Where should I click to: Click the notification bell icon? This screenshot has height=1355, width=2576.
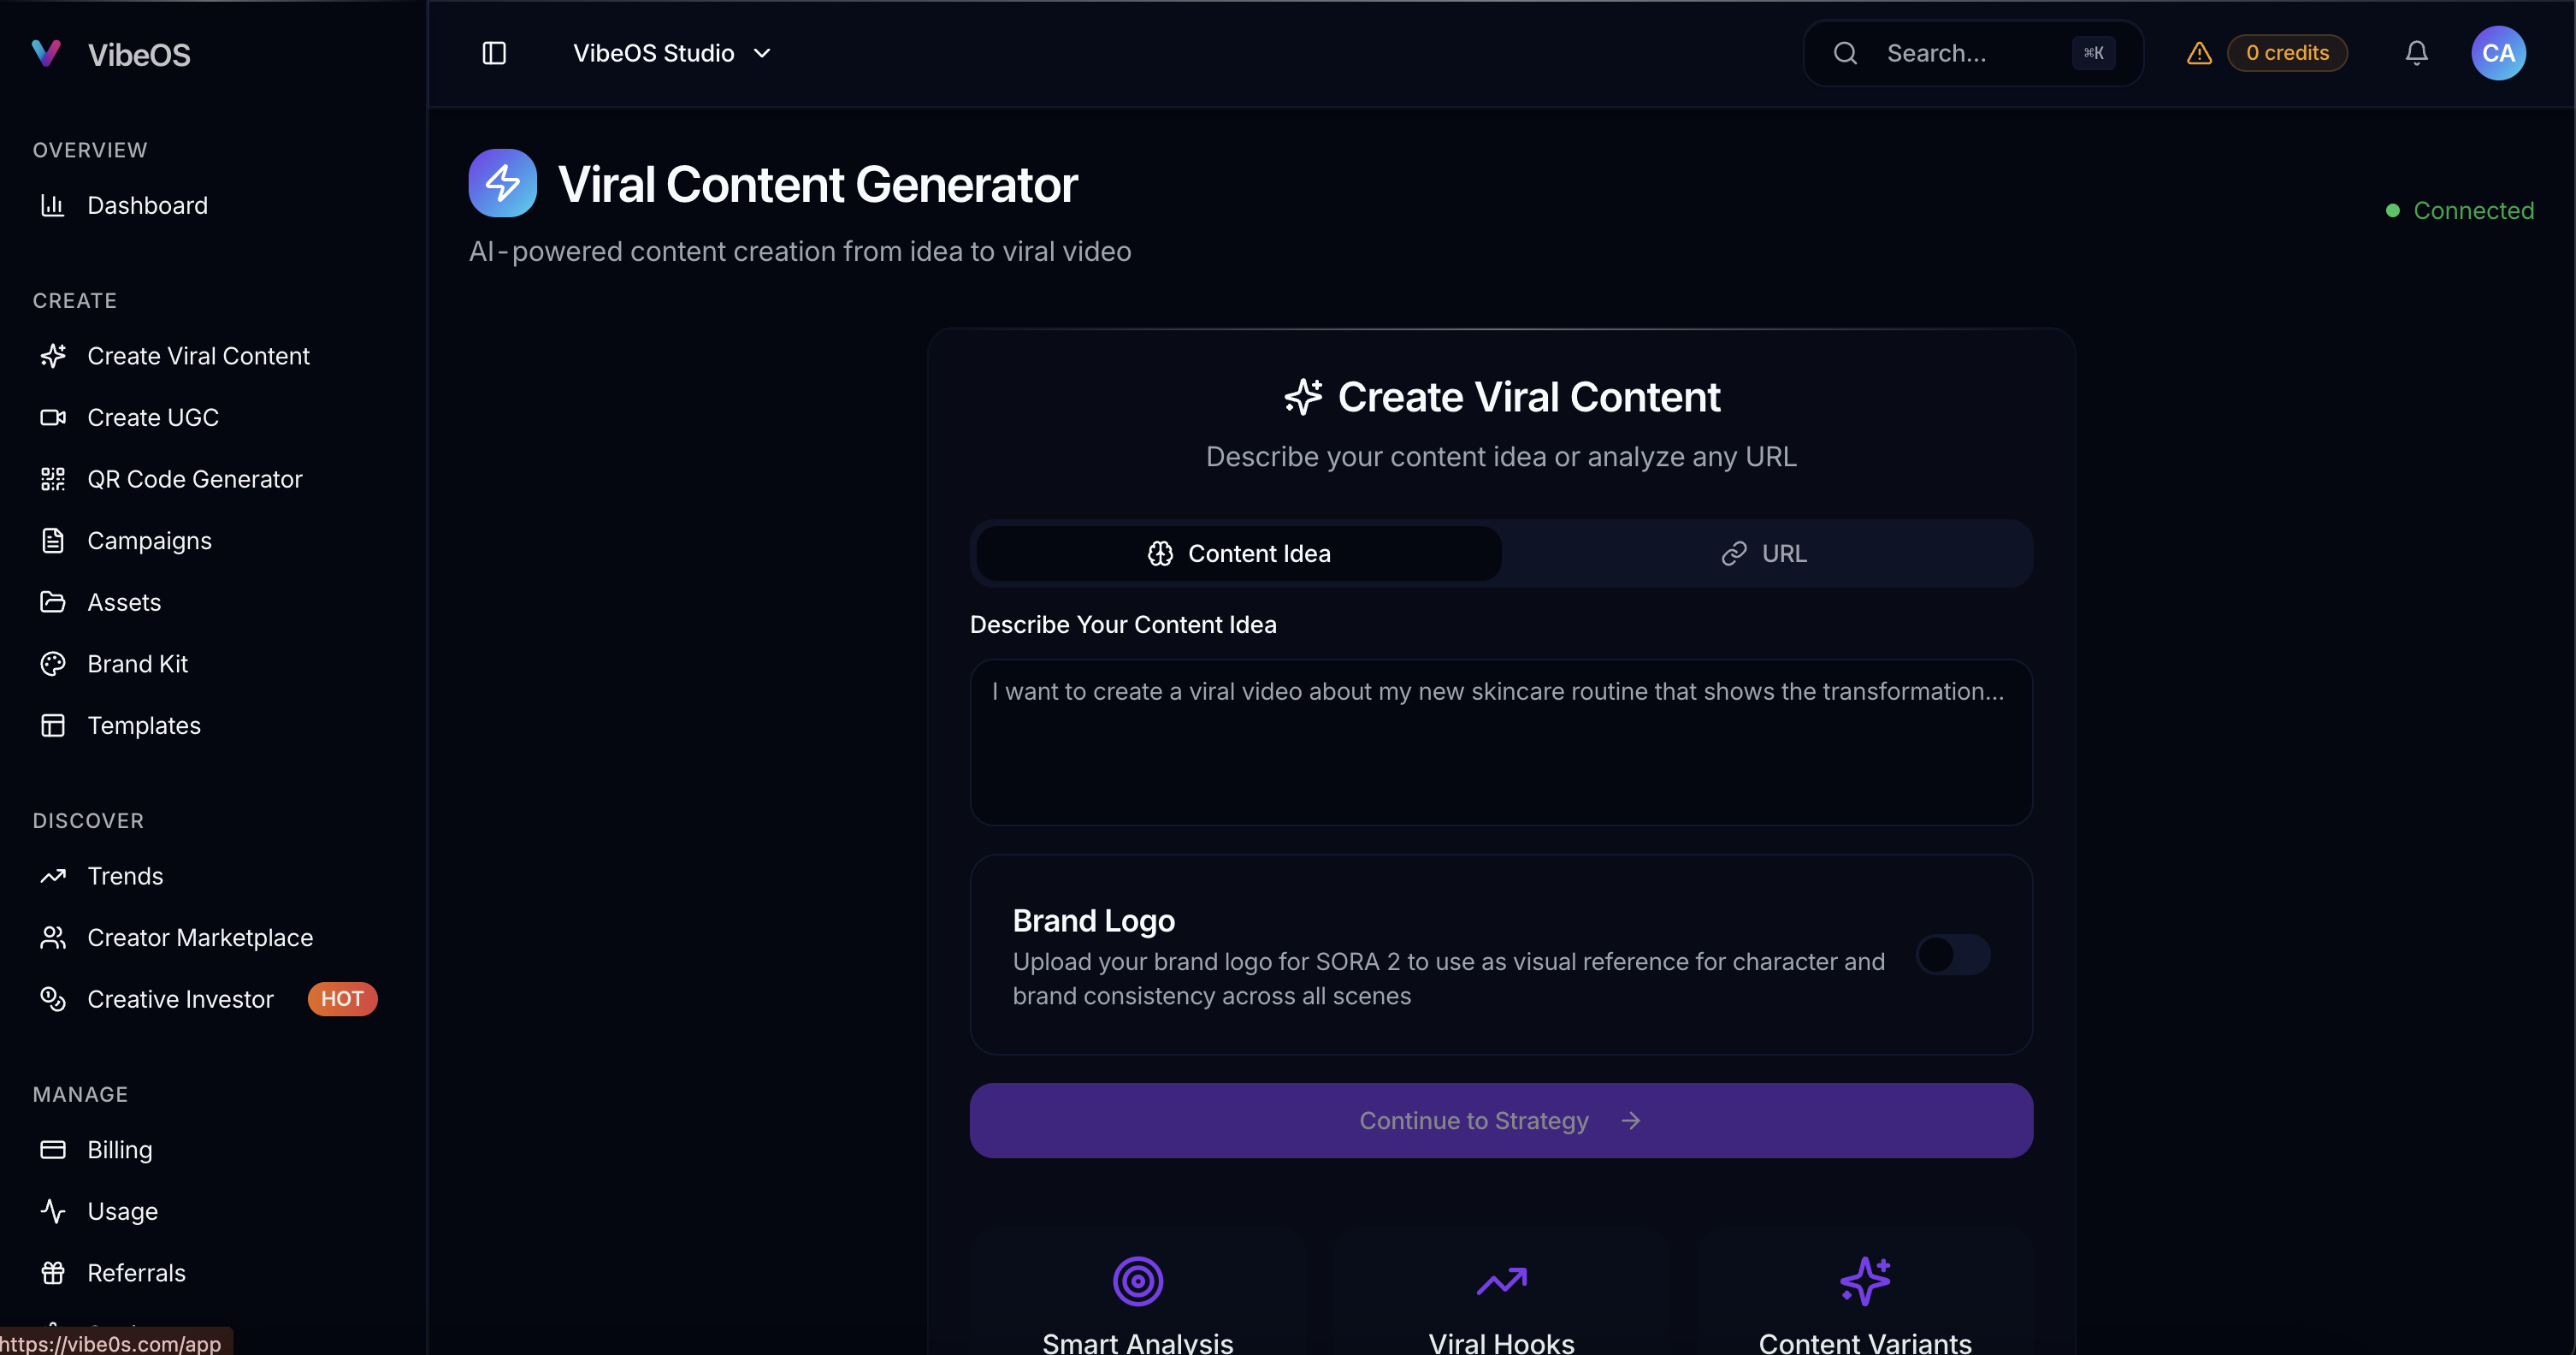click(2417, 53)
